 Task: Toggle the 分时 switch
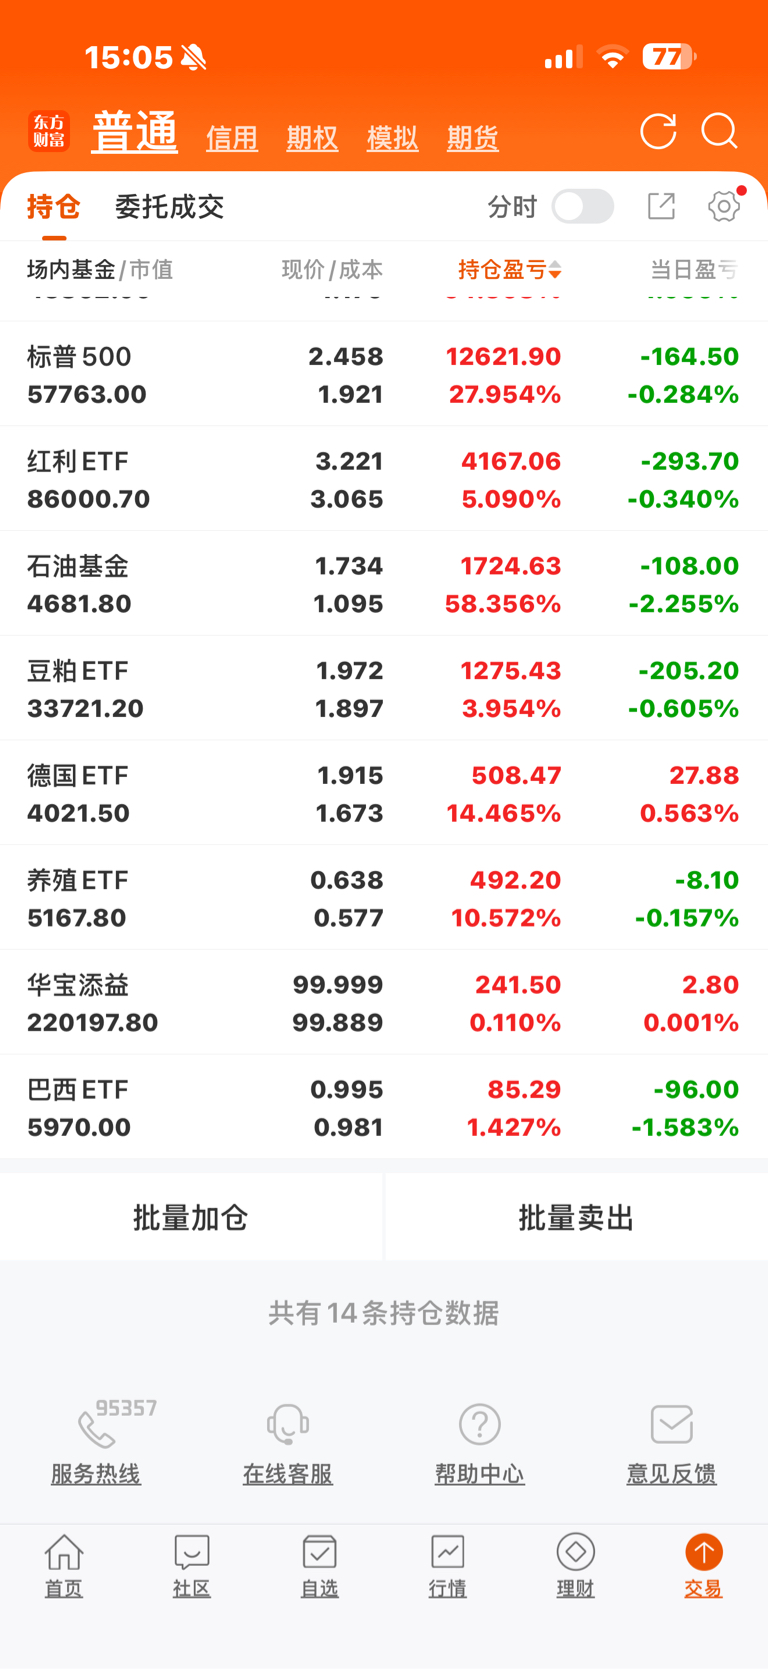click(583, 207)
